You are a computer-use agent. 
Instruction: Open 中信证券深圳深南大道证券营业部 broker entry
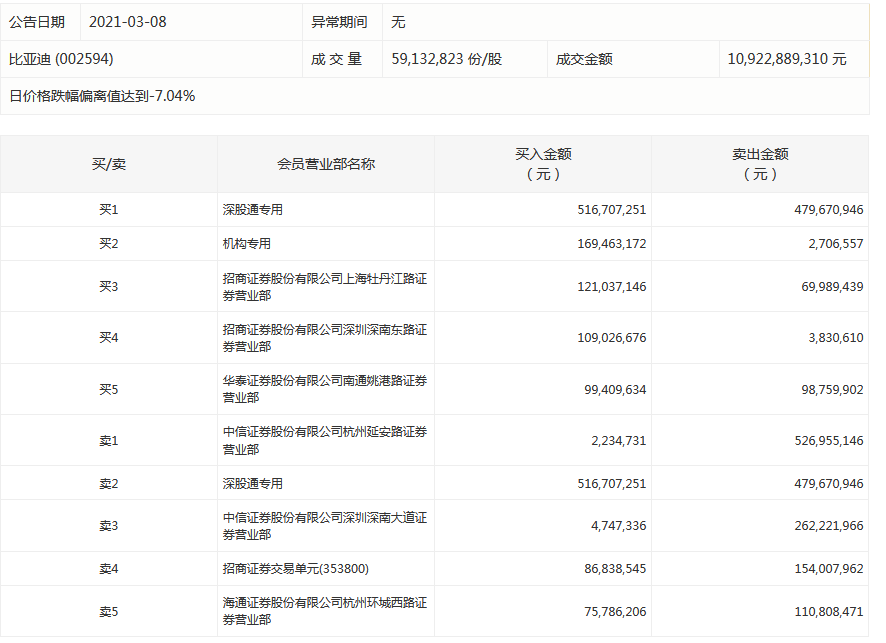click(x=324, y=526)
